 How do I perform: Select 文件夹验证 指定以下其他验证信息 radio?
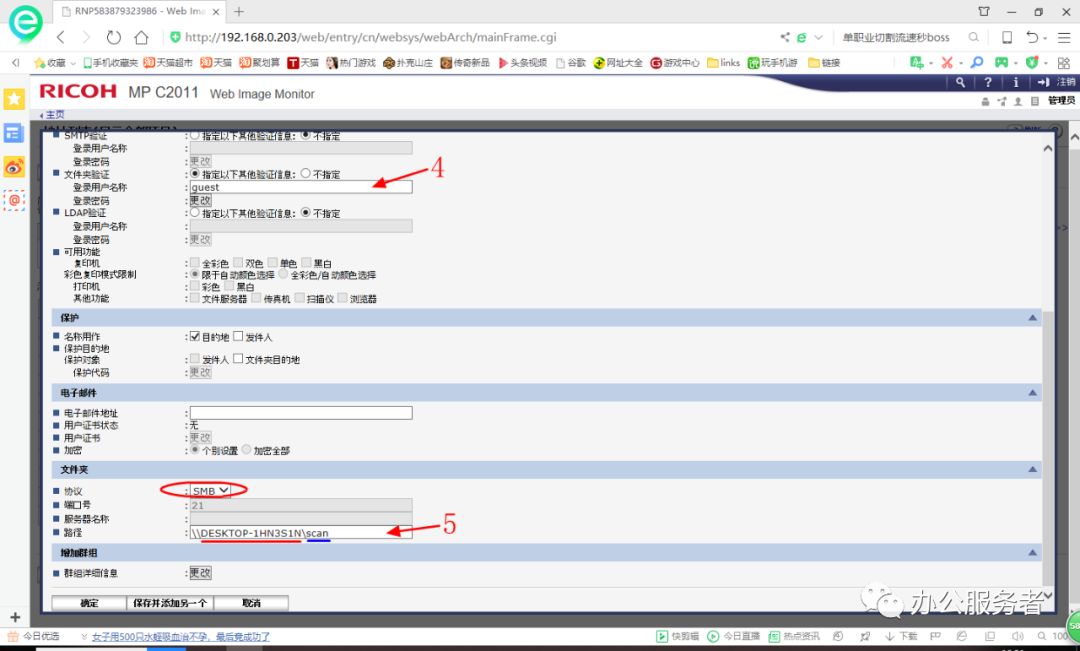(x=195, y=174)
